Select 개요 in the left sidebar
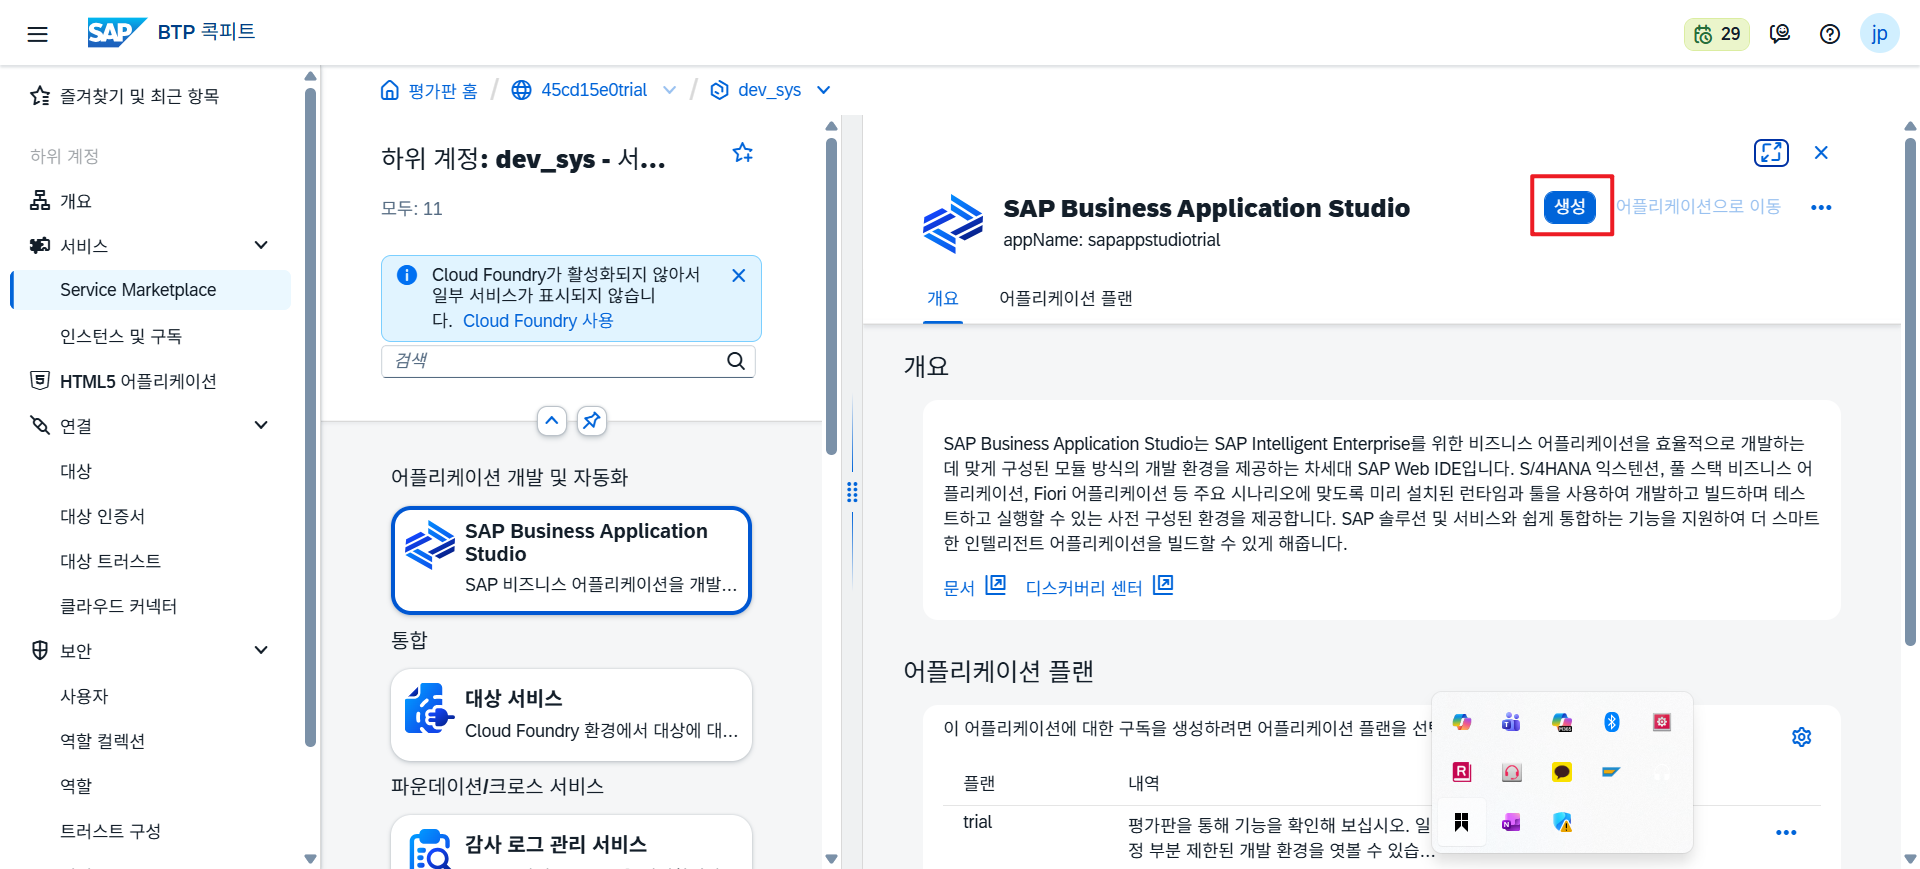Image resolution: width=1920 pixels, height=869 pixels. 76,201
